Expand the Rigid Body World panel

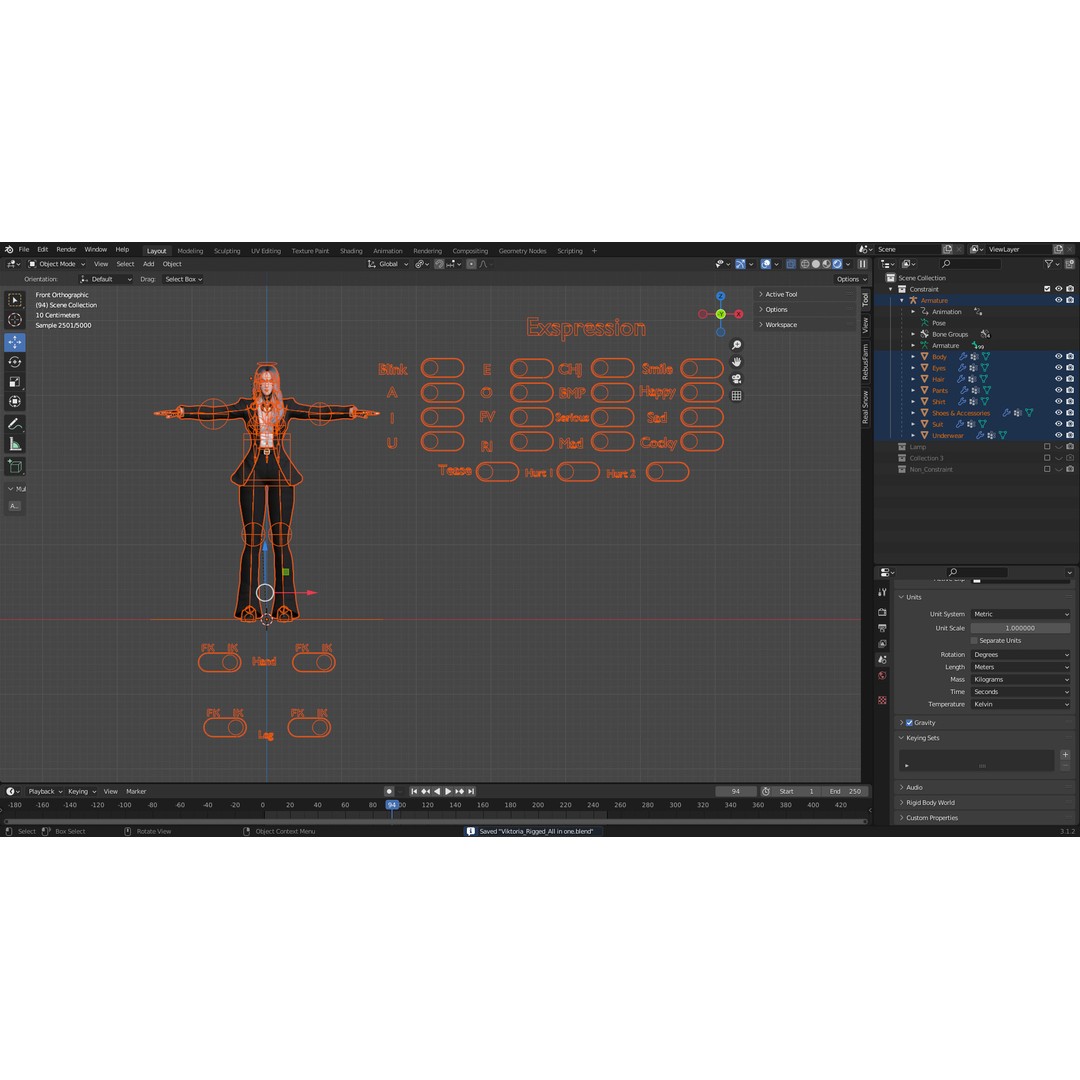click(x=930, y=802)
